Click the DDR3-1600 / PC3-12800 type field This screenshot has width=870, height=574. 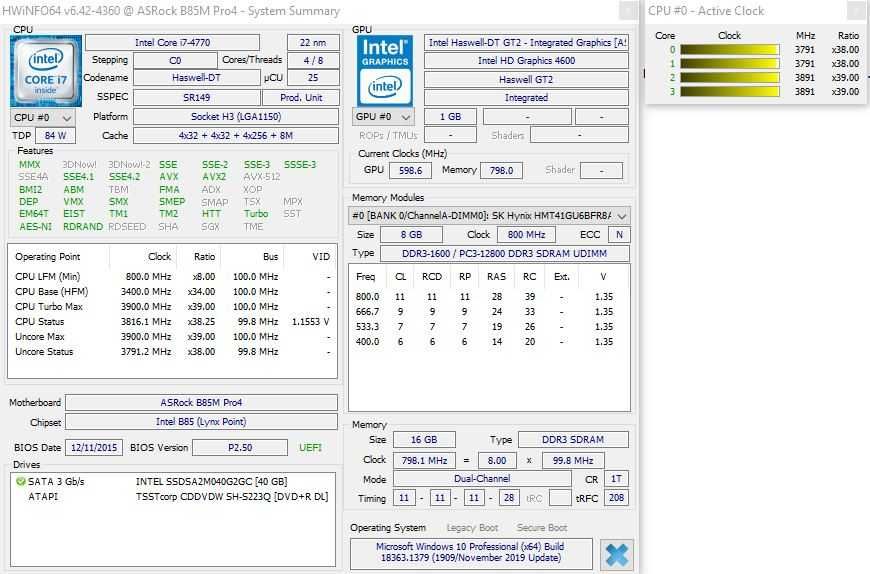[x=504, y=253]
